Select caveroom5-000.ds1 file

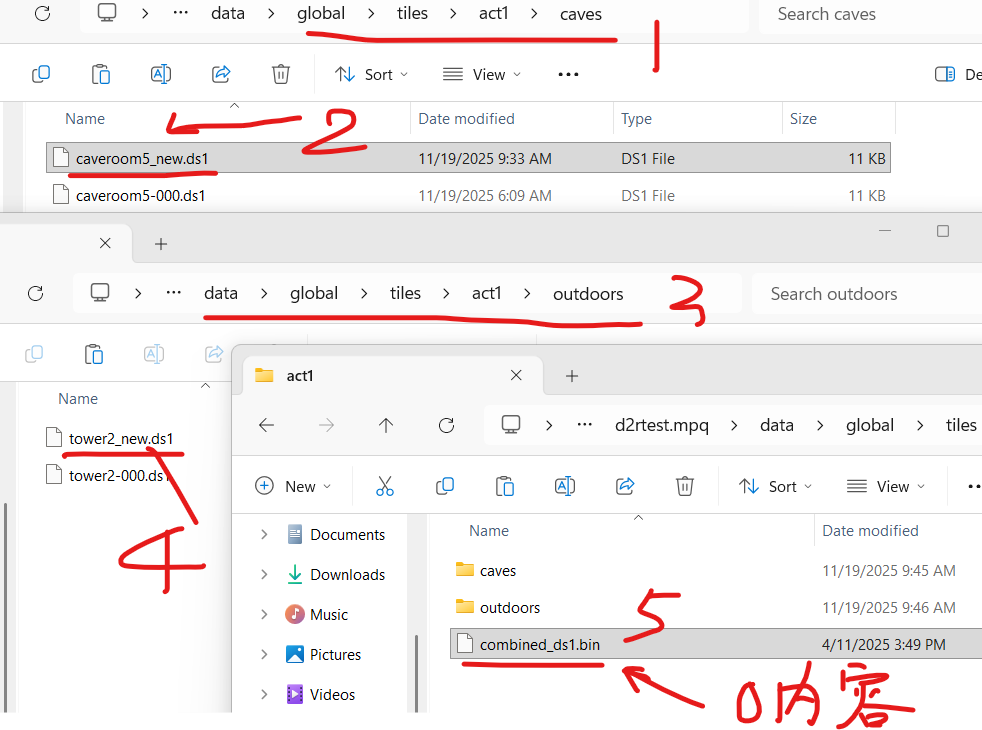pyautogui.click(x=468, y=195)
